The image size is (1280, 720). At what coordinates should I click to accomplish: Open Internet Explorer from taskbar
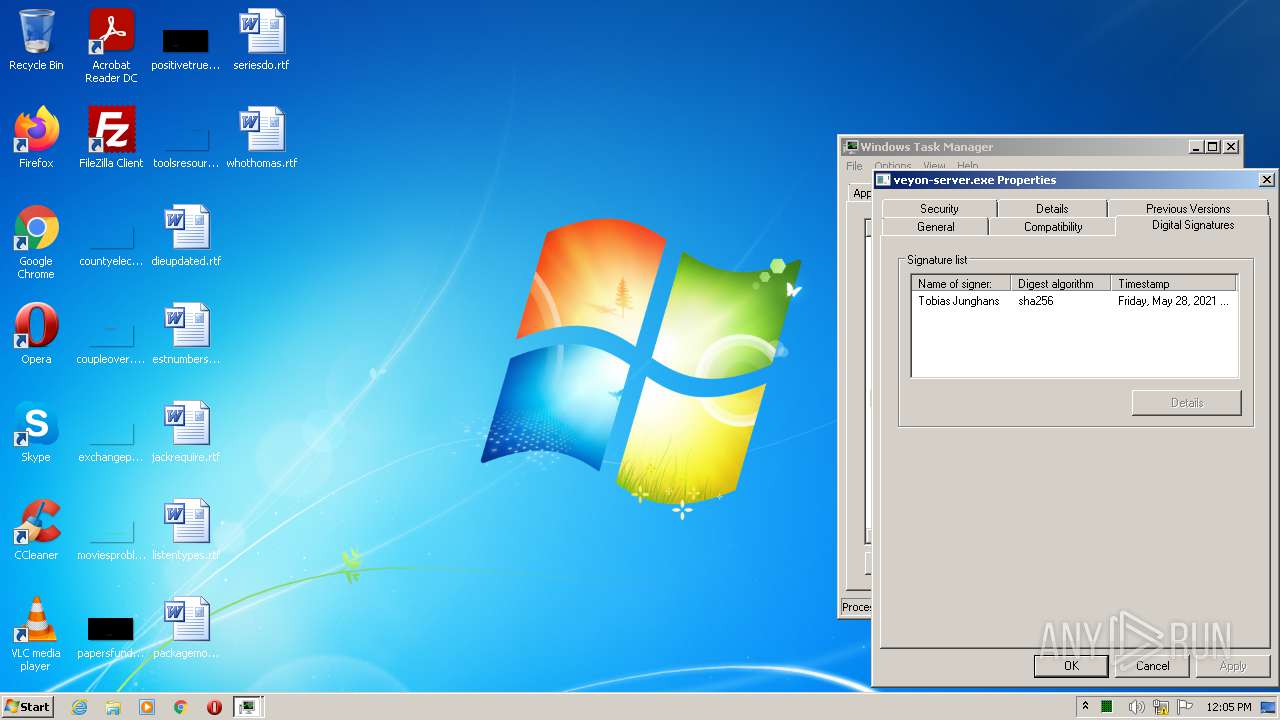coord(79,707)
